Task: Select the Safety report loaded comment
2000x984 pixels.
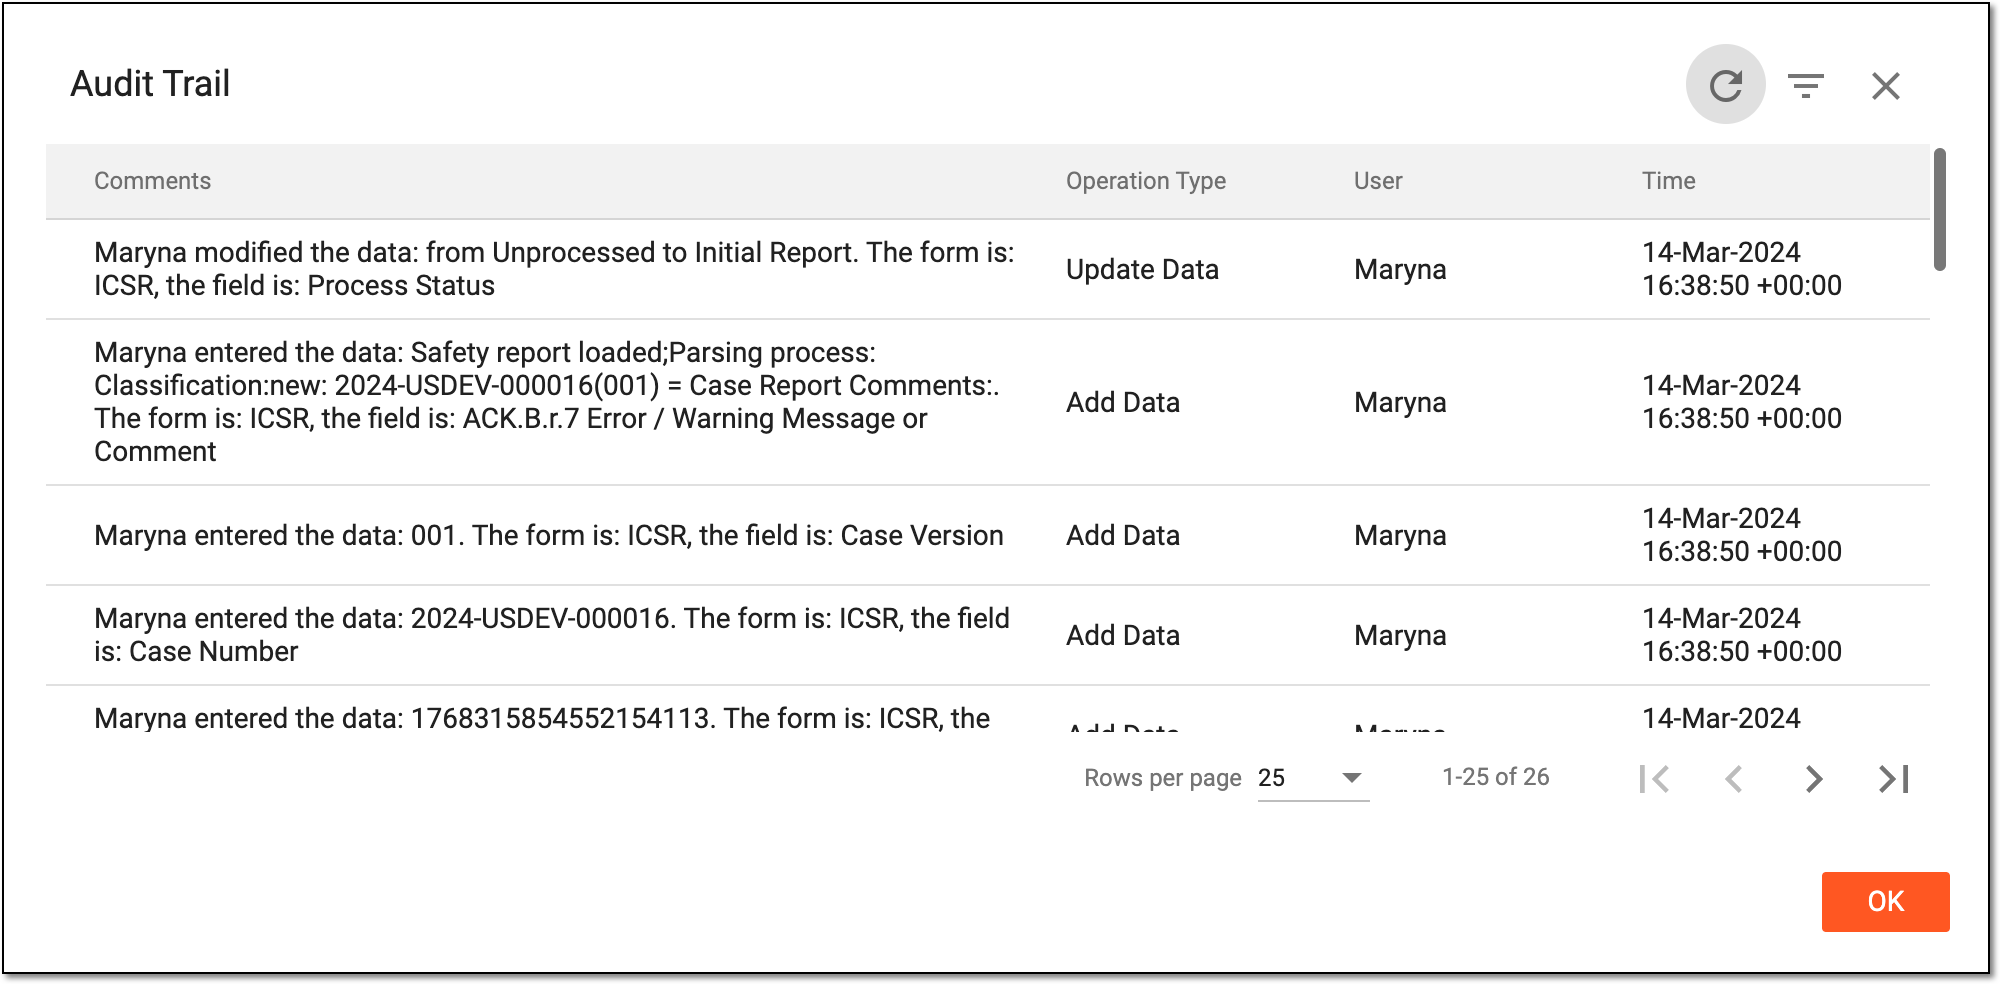Action: (546, 402)
